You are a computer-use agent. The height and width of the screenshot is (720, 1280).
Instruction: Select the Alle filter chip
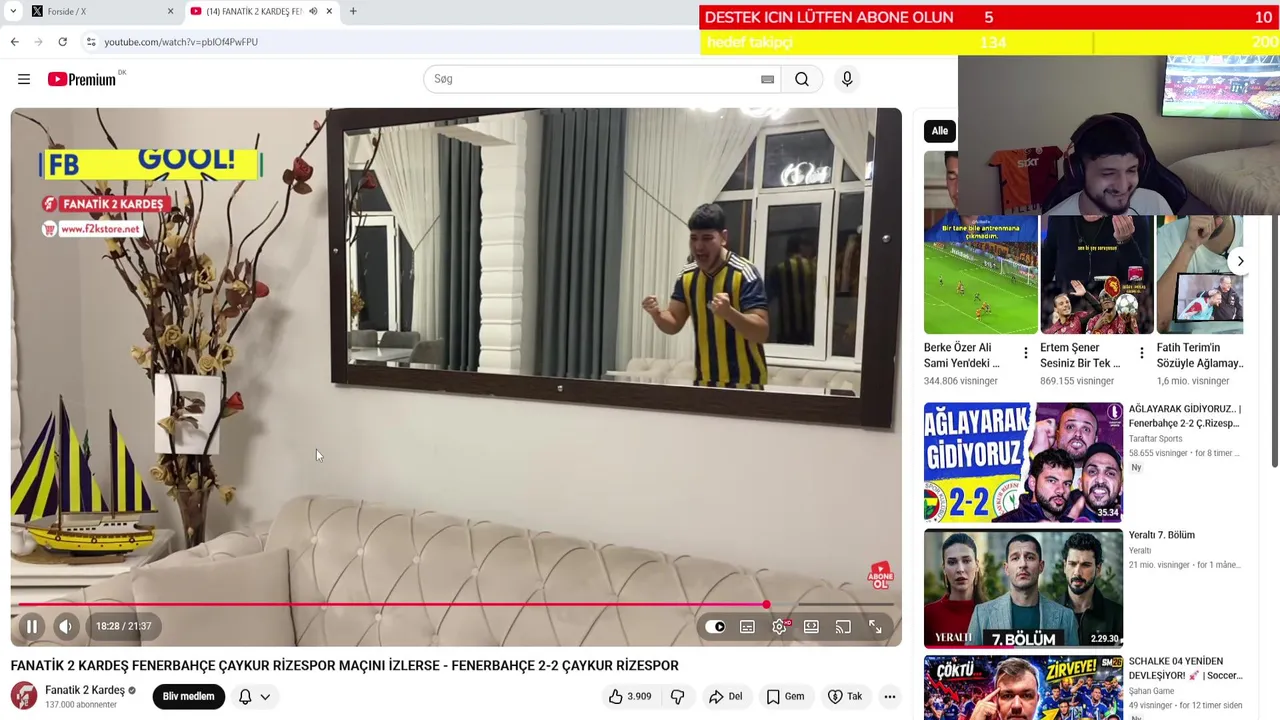(x=940, y=131)
